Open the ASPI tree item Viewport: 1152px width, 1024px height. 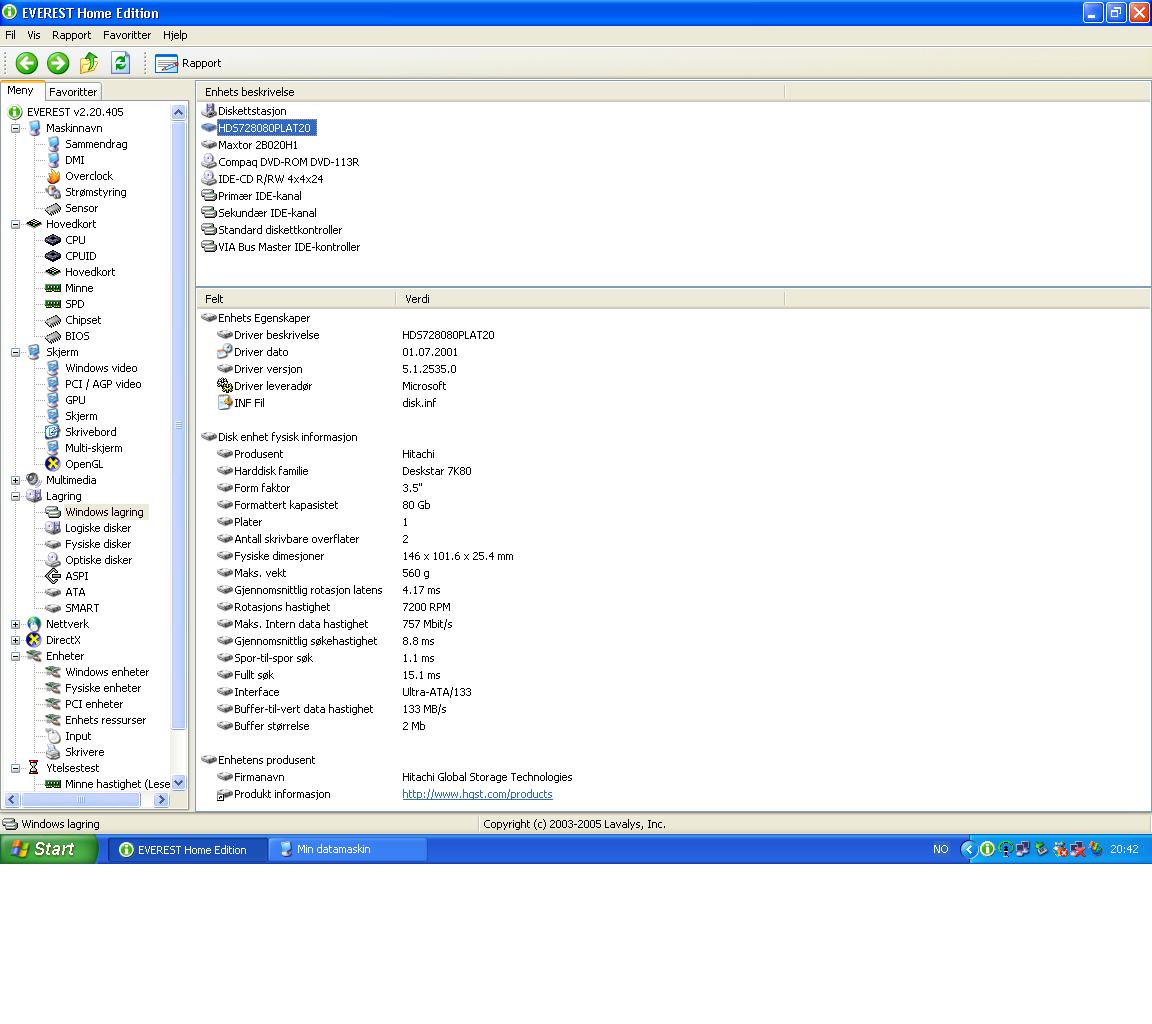[67, 576]
